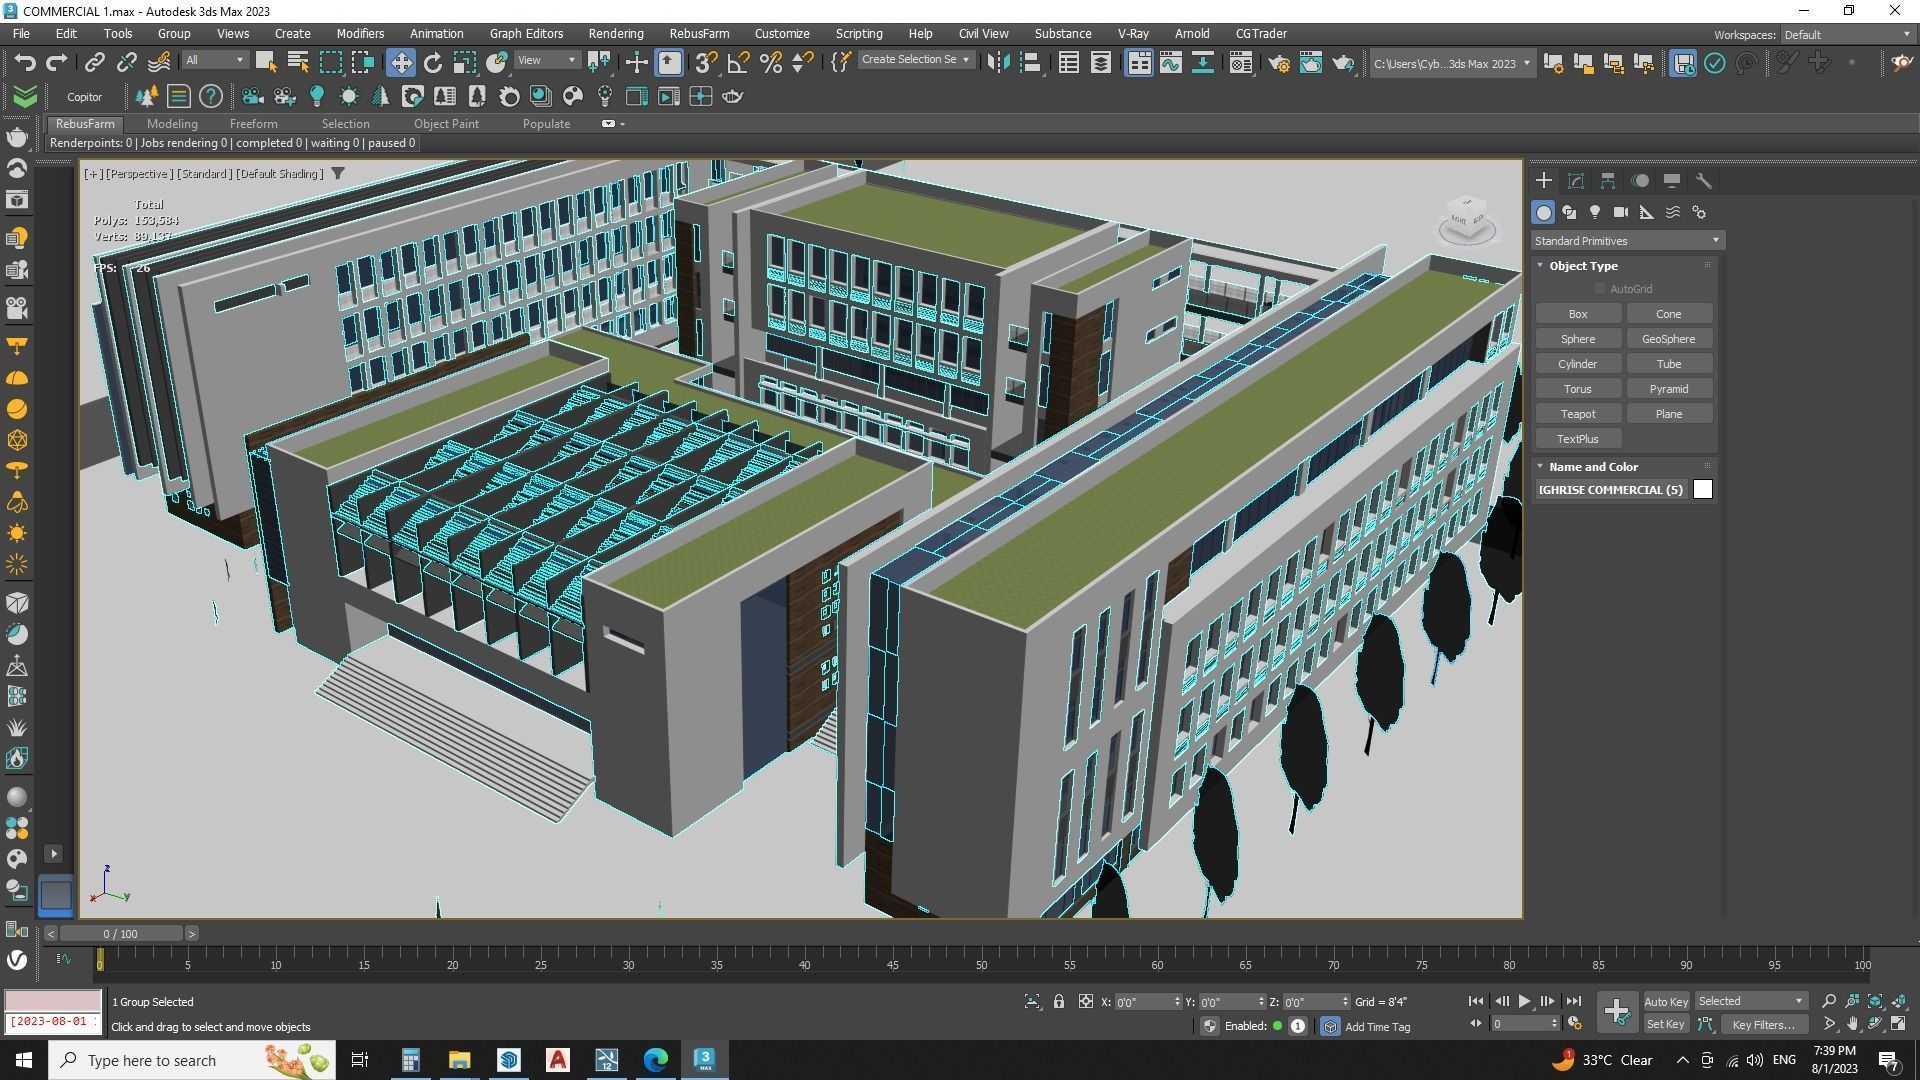Click the object color swatch
Viewport: 1920px width, 1080px height.
[1702, 489]
